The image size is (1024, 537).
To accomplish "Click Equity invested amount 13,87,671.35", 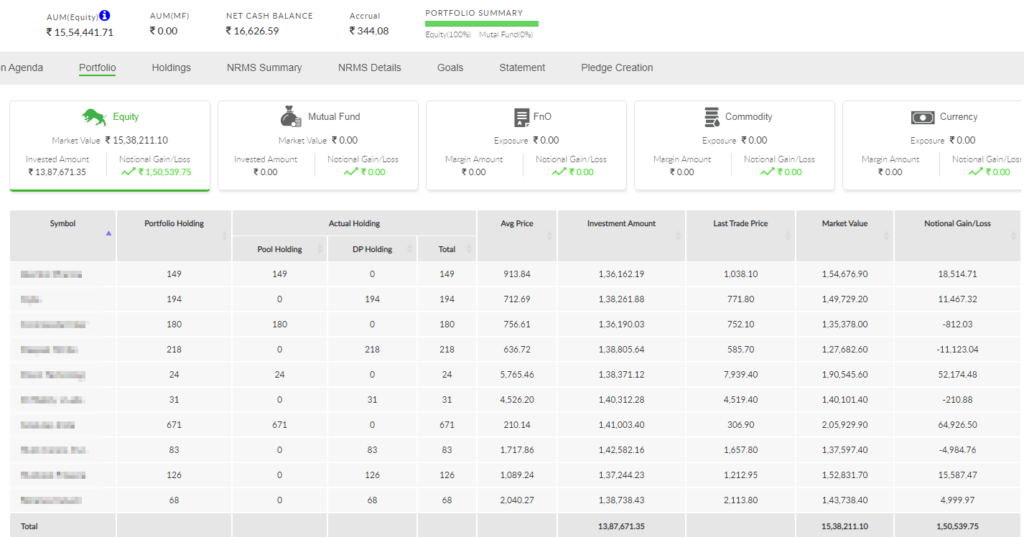I will [x=57, y=172].
